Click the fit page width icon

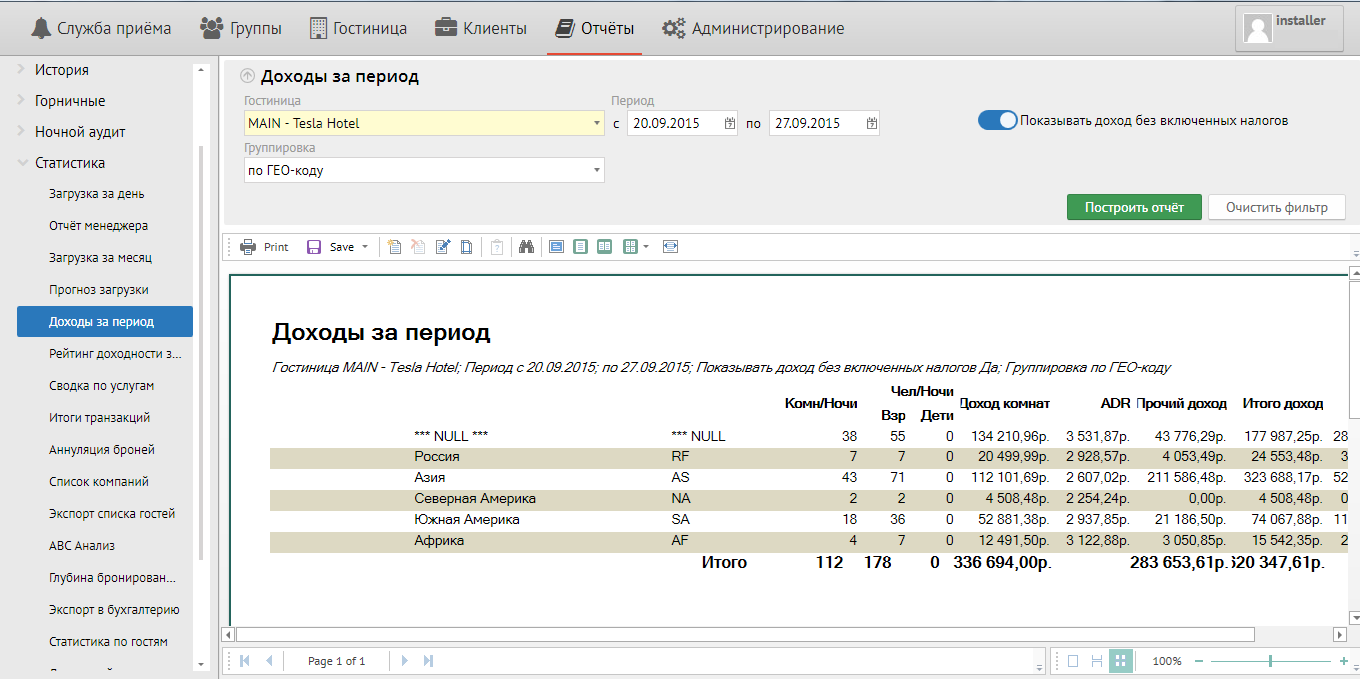coord(670,247)
